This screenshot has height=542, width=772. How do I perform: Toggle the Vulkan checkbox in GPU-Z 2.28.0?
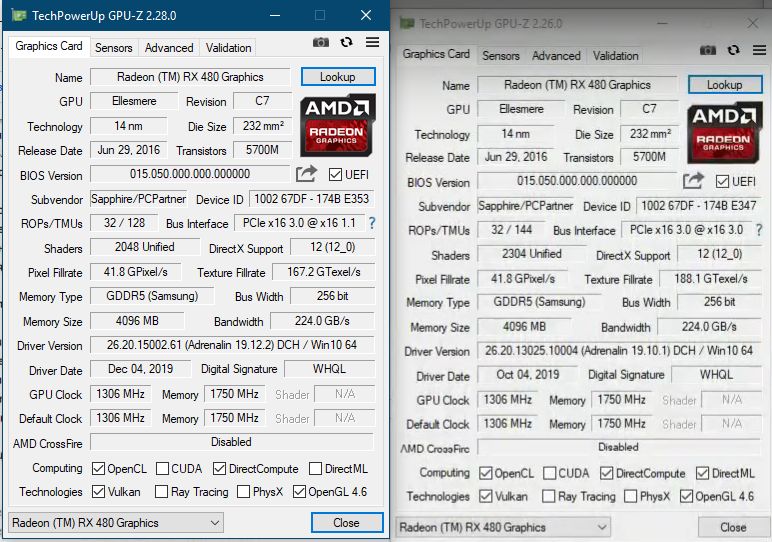click(x=98, y=491)
